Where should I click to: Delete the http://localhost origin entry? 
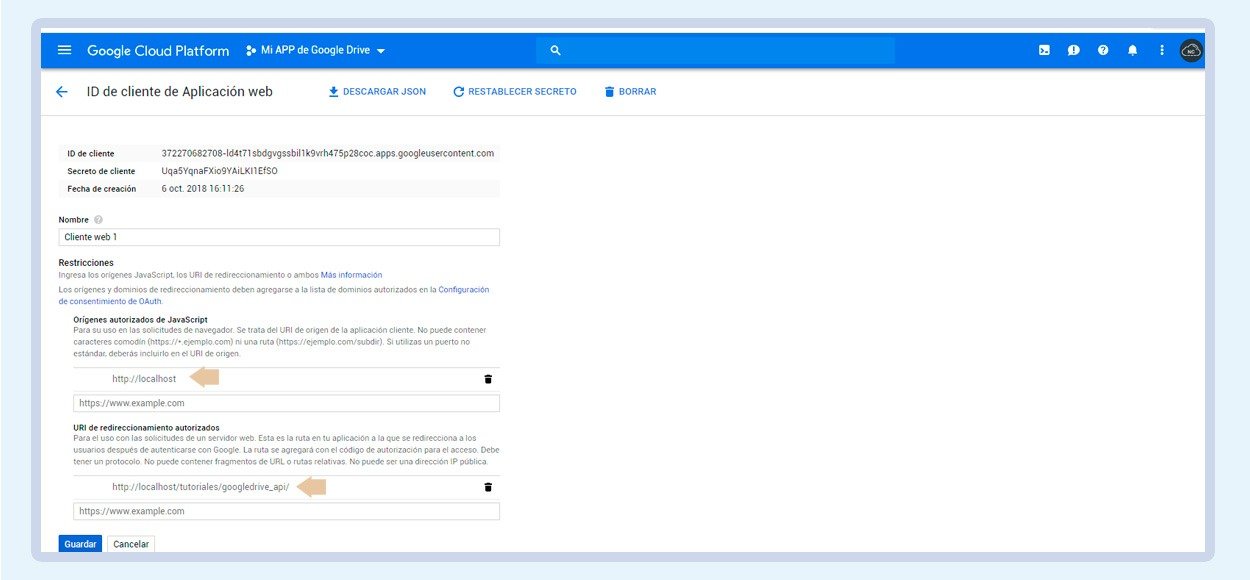[488, 379]
